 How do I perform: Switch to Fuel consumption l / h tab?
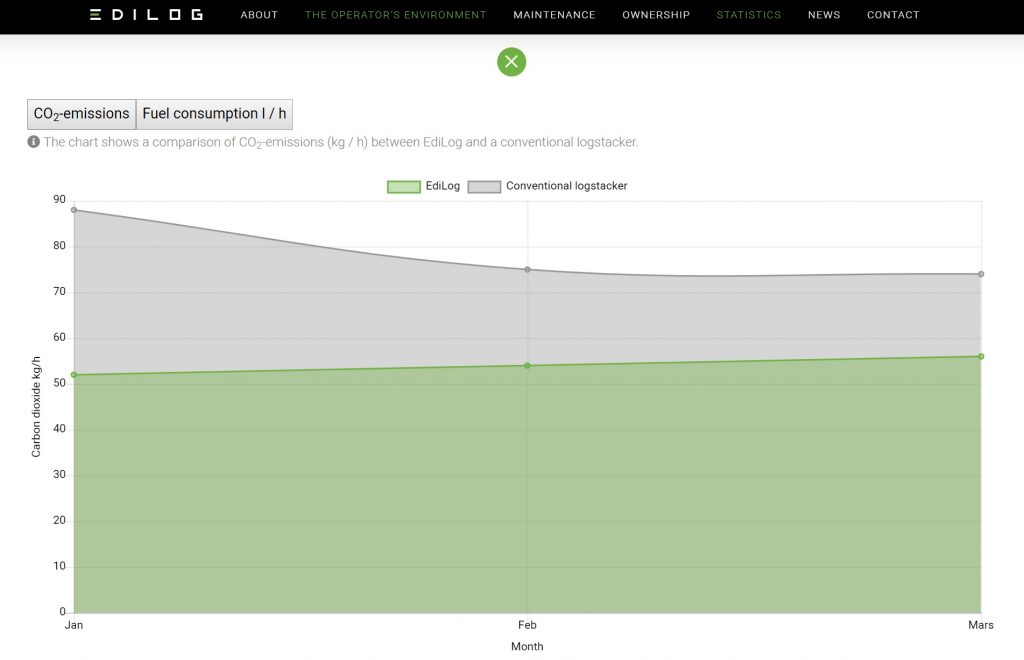pyautogui.click(x=214, y=114)
